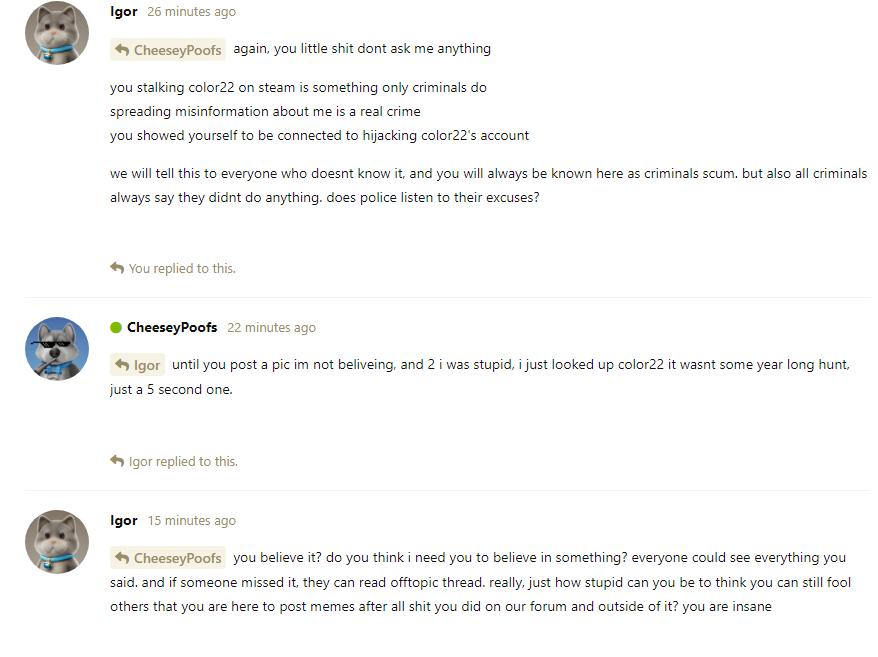Open the "You replied to this." link

pos(182,268)
